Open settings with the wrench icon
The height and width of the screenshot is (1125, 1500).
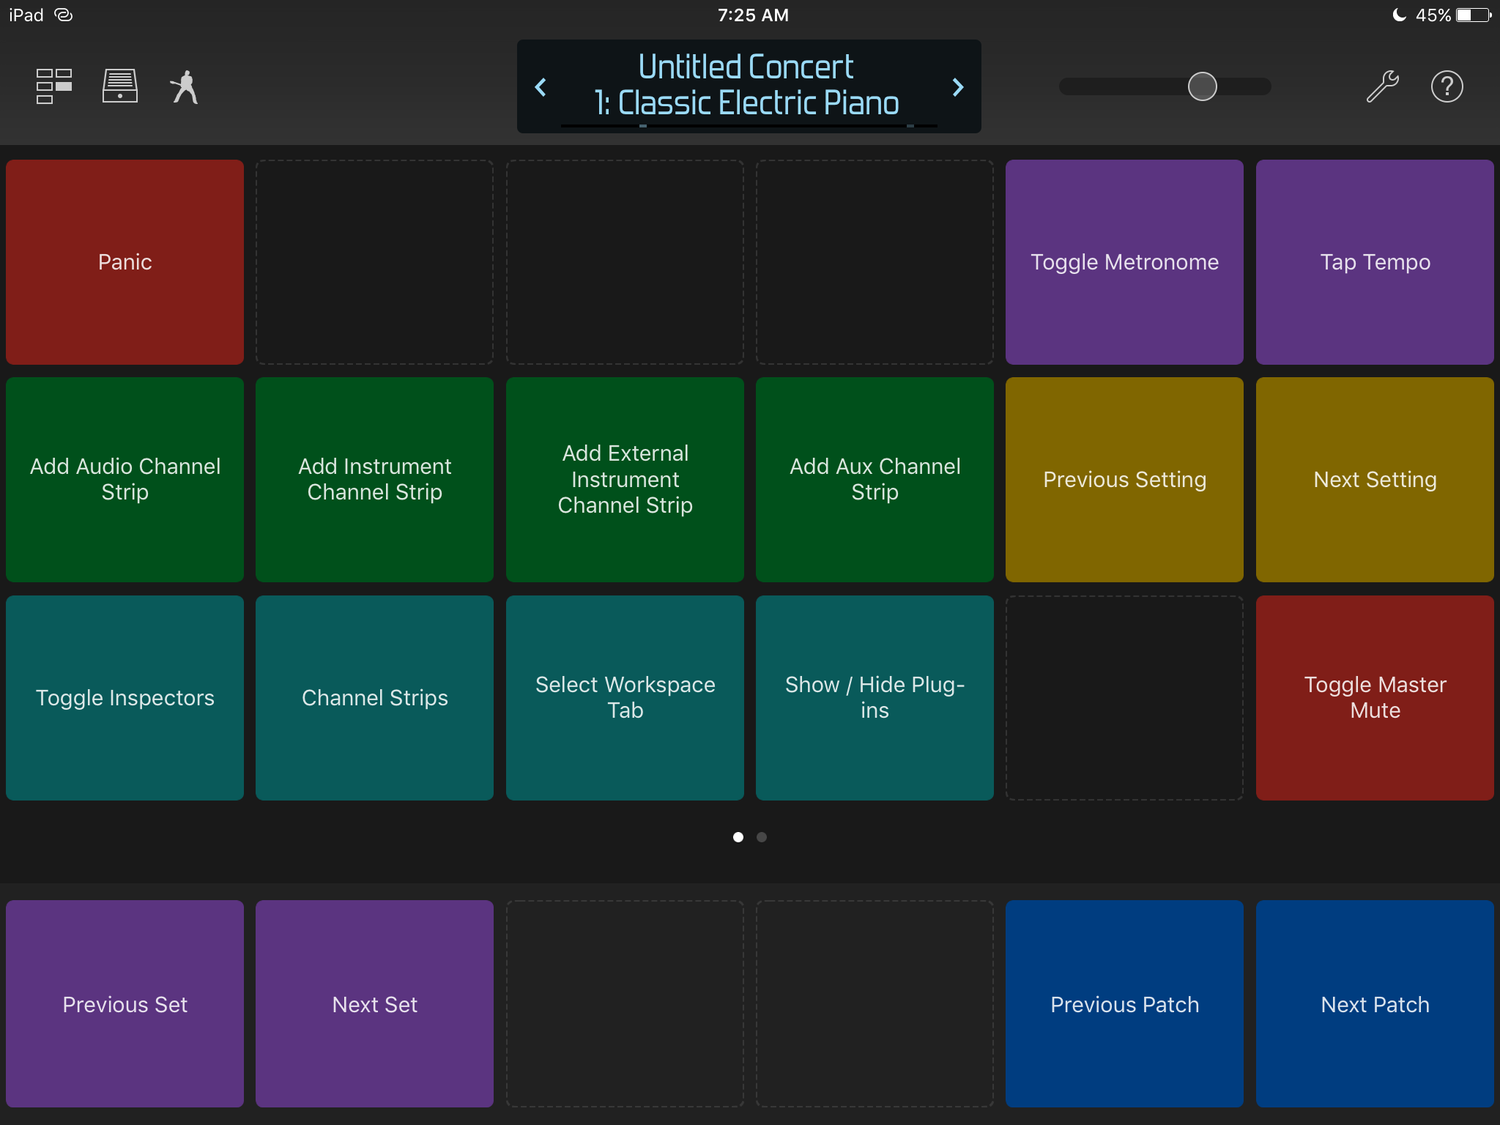point(1382,87)
